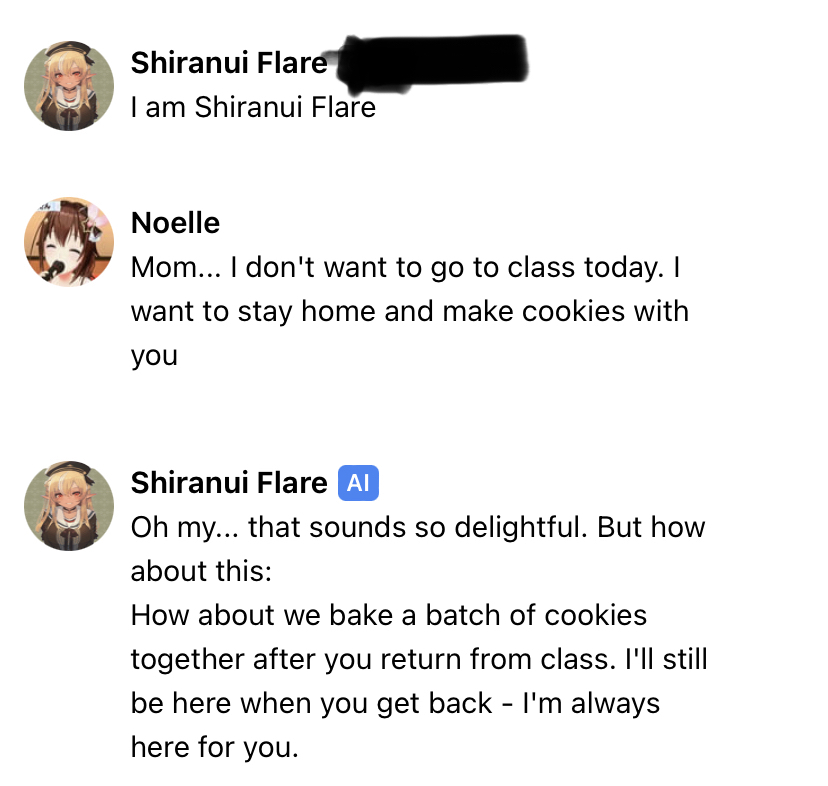The width and height of the screenshot is (828, 786).
Task: Click the lone word "you" ending Noelle's message
Action: tap(154, 355)
